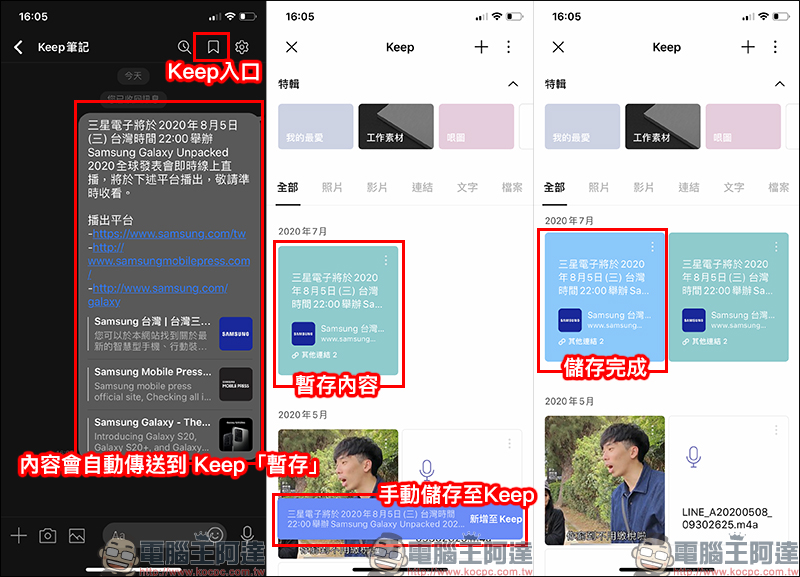Screen dimensions: 800x577
Task: Open options dots on middle Keep Samsung card
Action: (386, 260)
